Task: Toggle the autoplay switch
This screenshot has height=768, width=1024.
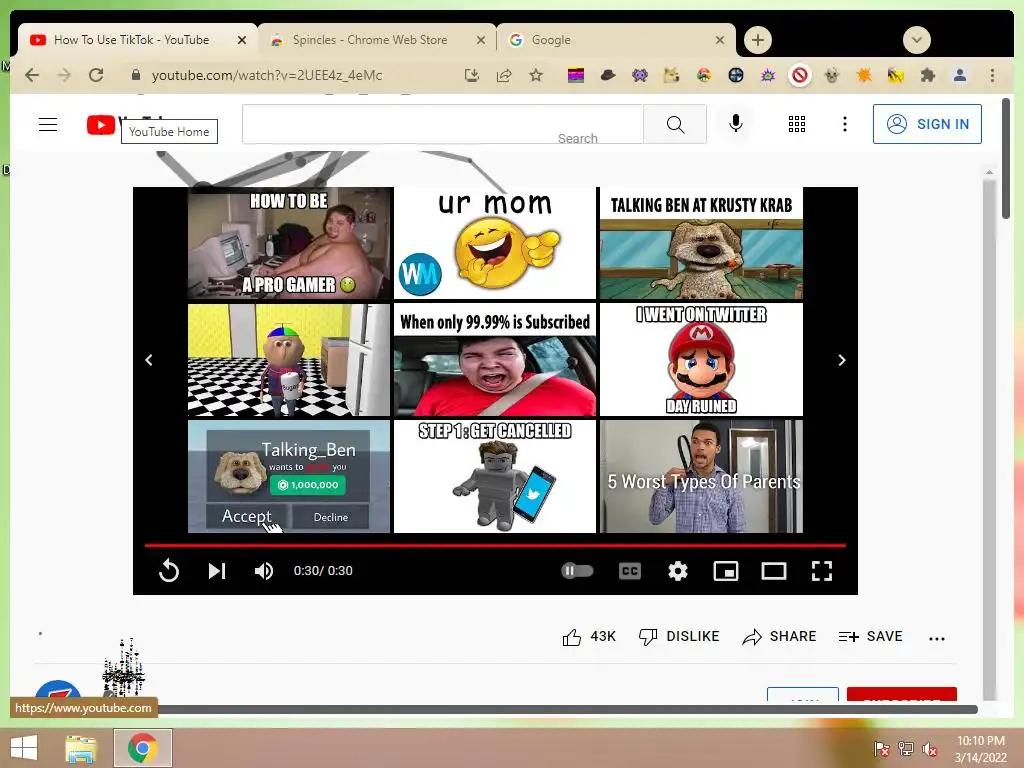Action: click(577, 571)
